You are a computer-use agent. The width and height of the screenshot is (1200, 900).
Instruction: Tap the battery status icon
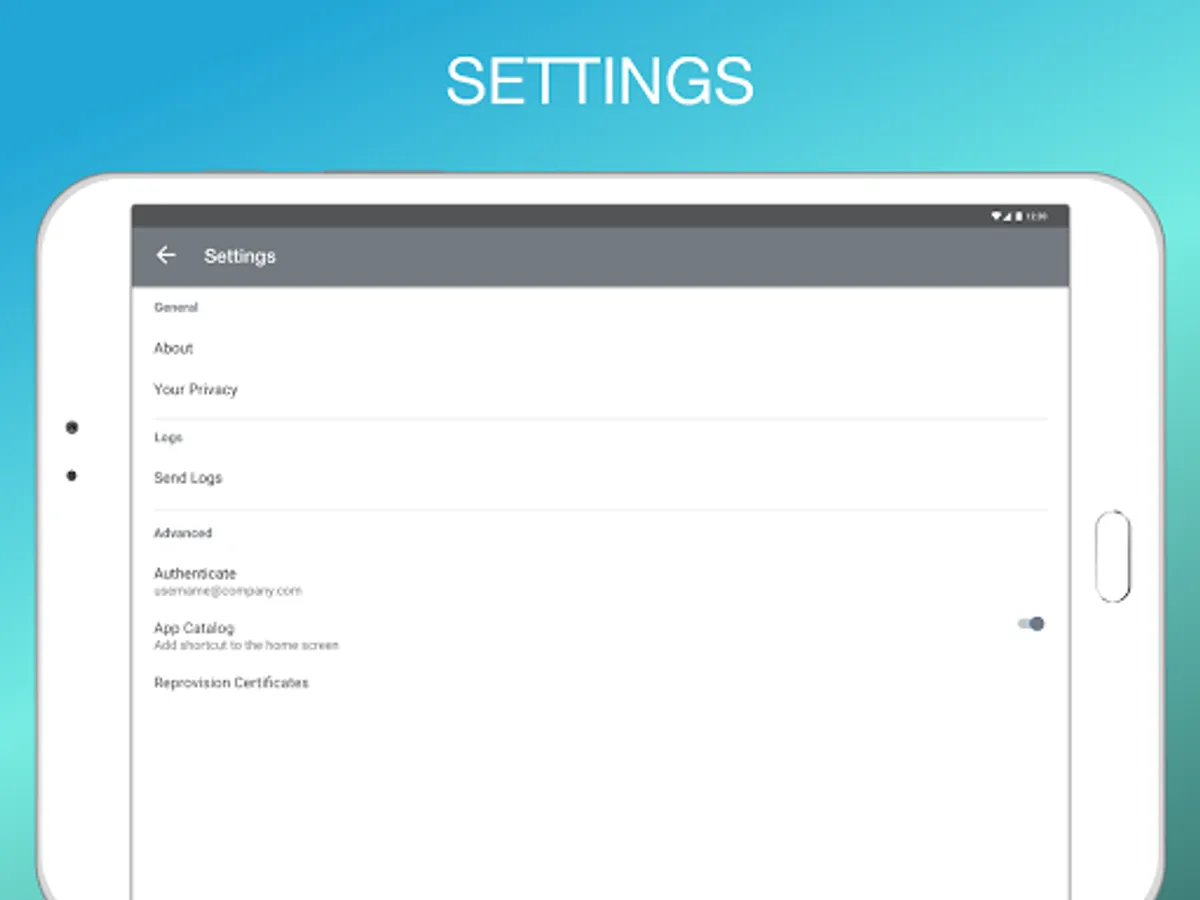coord(1019,216)
